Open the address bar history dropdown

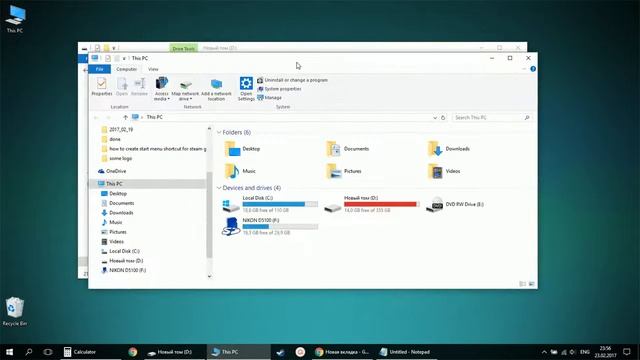coord(435,118)
